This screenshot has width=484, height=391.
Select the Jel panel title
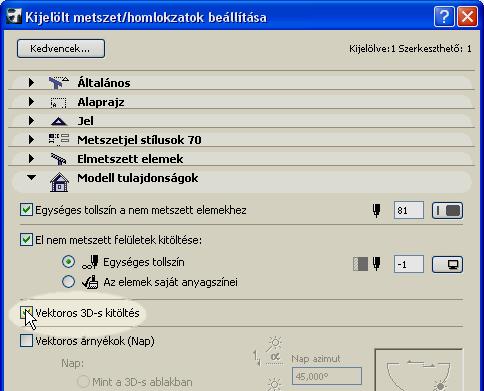pos(85,121)
